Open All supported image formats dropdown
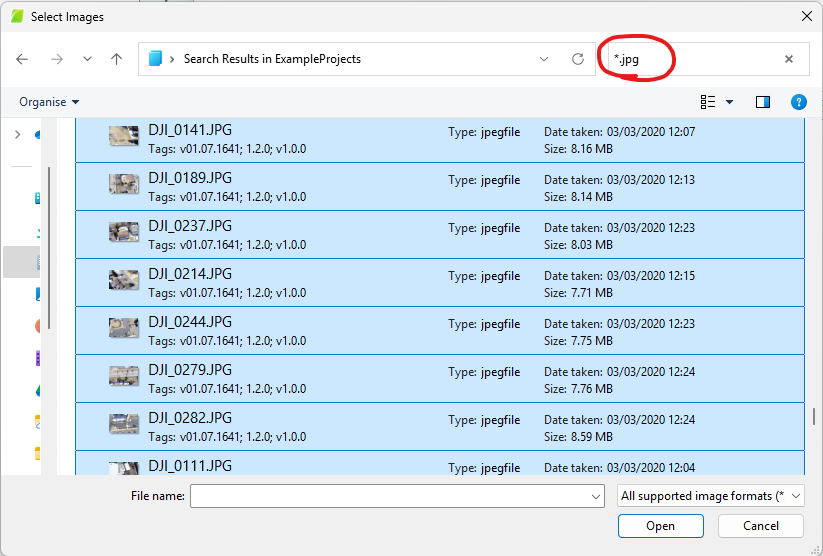This screenshot has height=556, width=823. (x=711, y=496)
